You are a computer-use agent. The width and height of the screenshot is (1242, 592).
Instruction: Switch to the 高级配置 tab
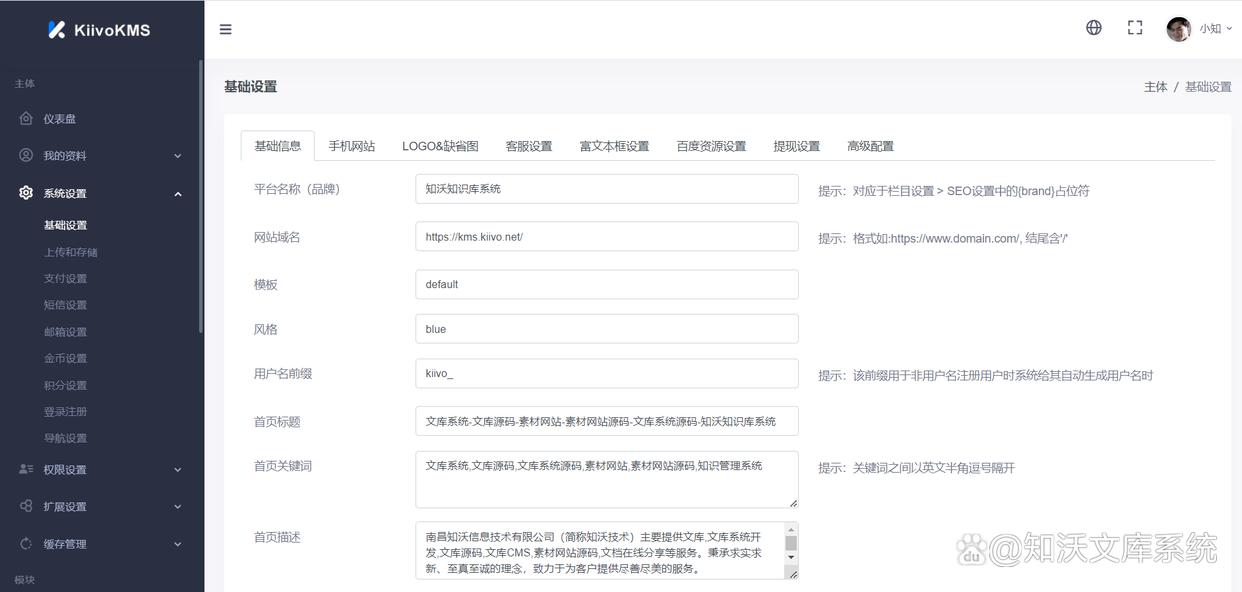tap(869, 145)
